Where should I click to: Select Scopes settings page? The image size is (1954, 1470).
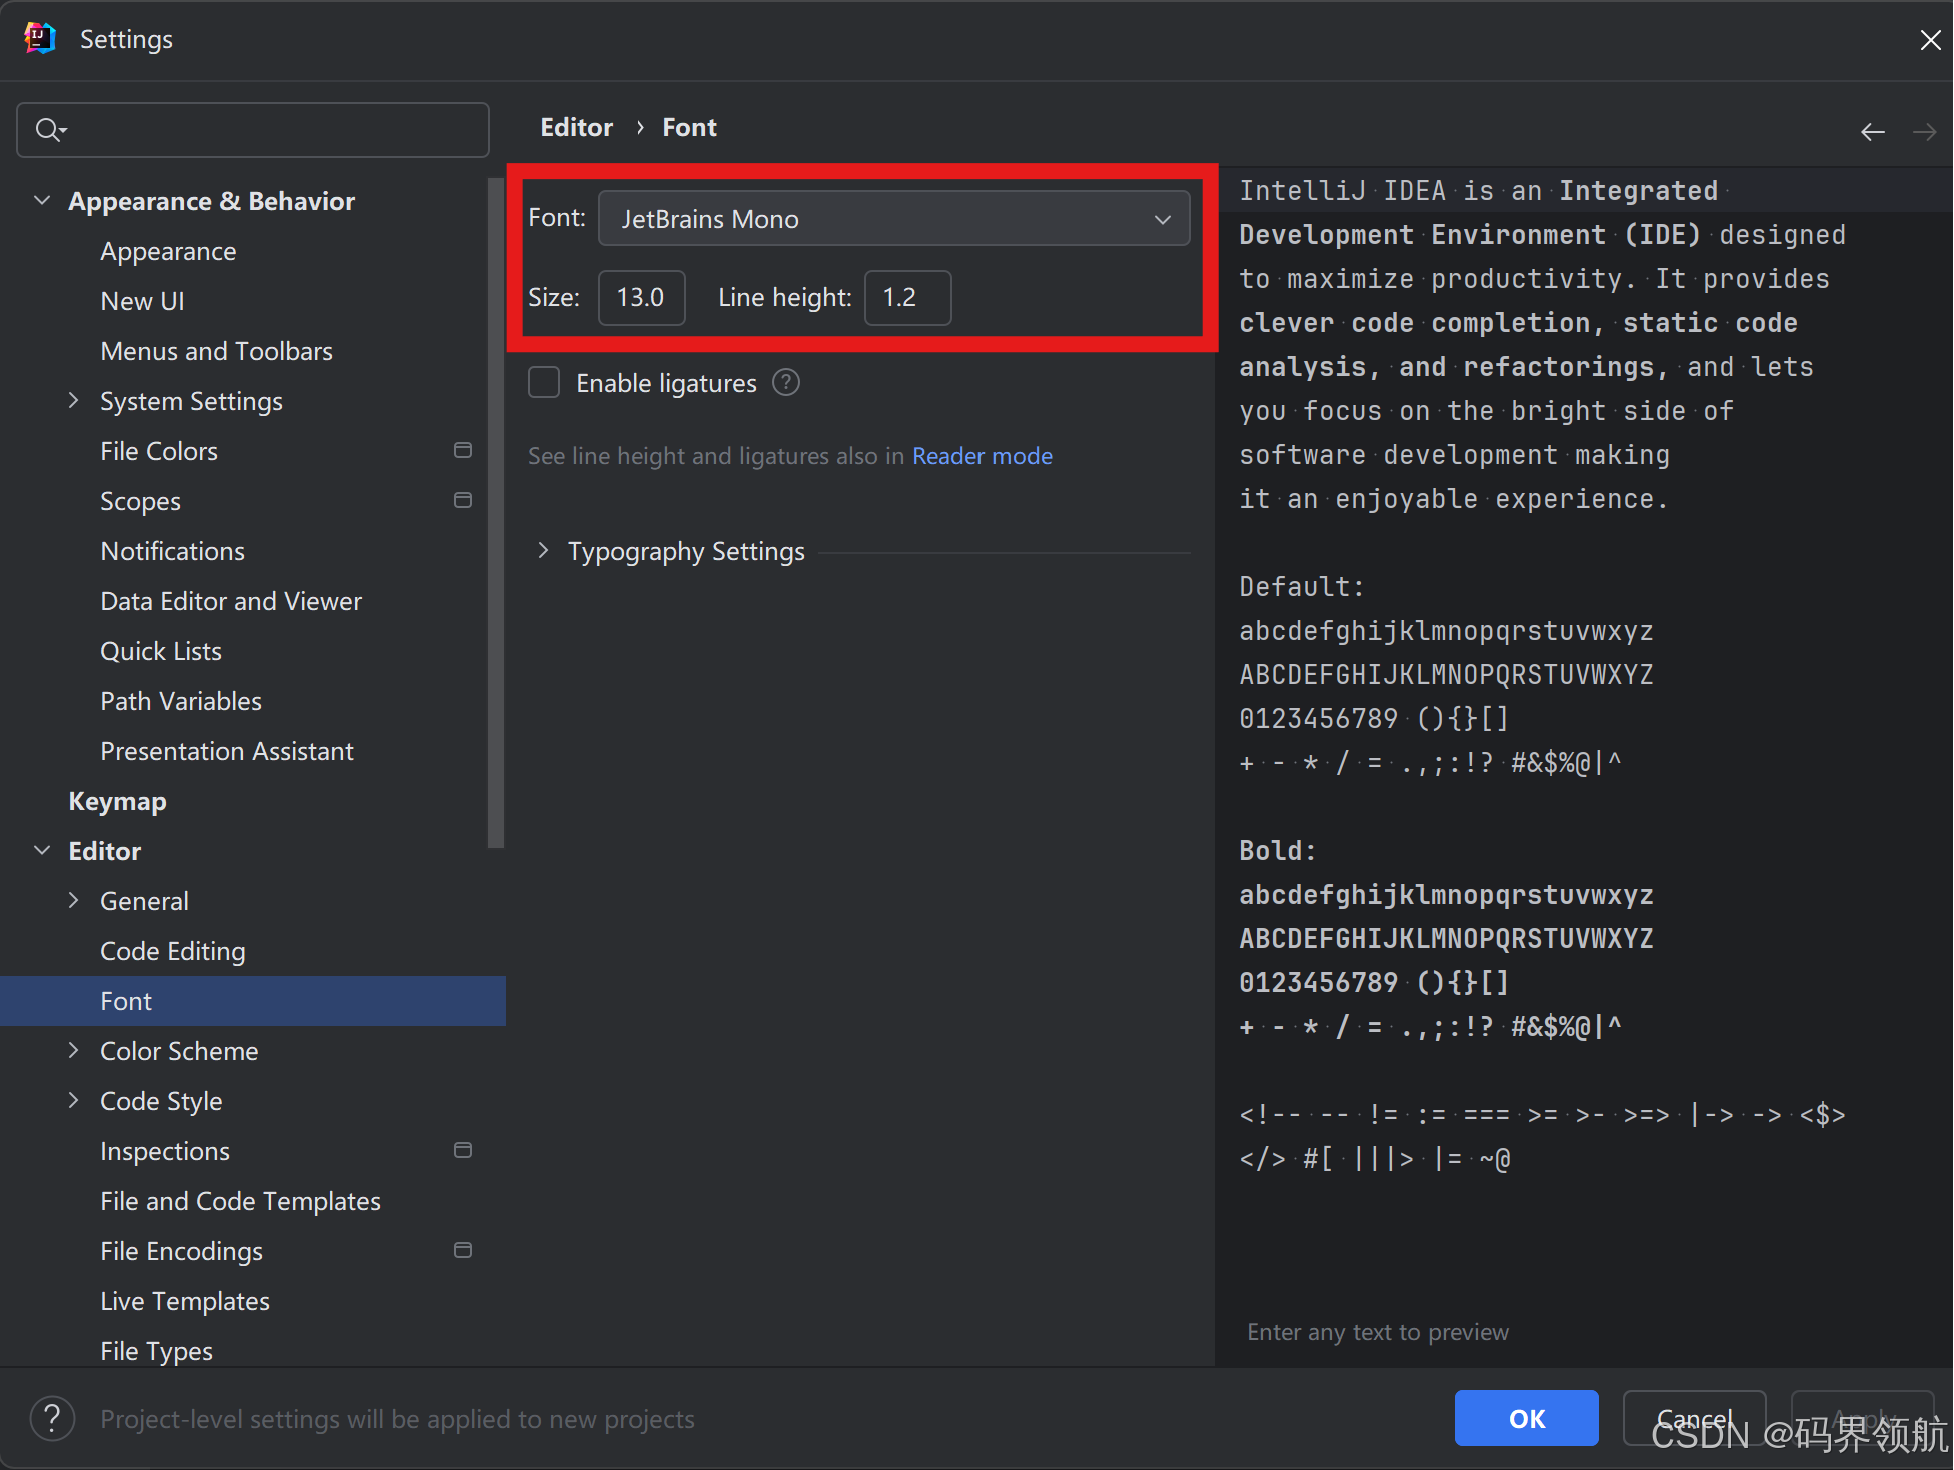[140, 501]
